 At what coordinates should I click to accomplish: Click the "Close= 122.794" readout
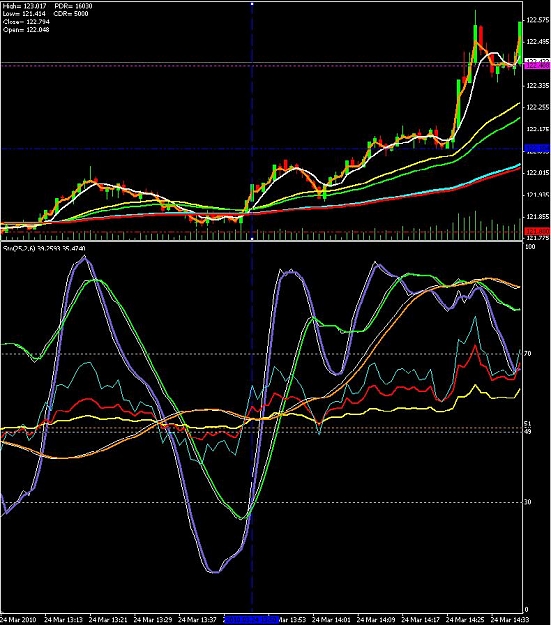click(26, 22)
